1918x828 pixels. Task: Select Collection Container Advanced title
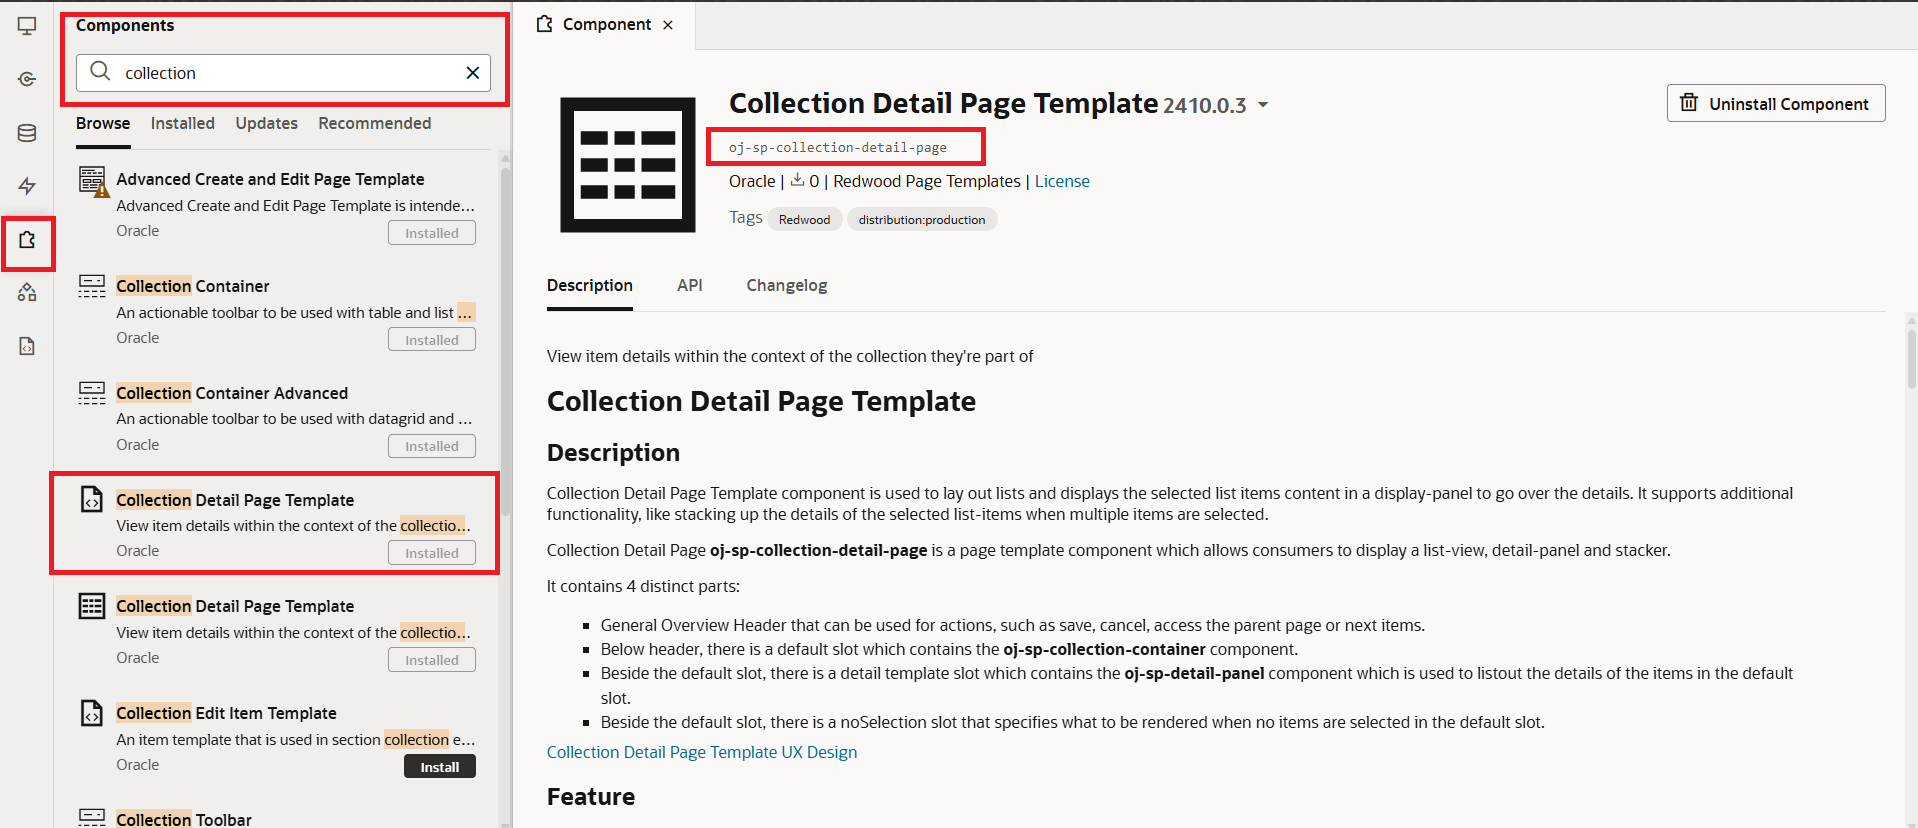(232, 393)
